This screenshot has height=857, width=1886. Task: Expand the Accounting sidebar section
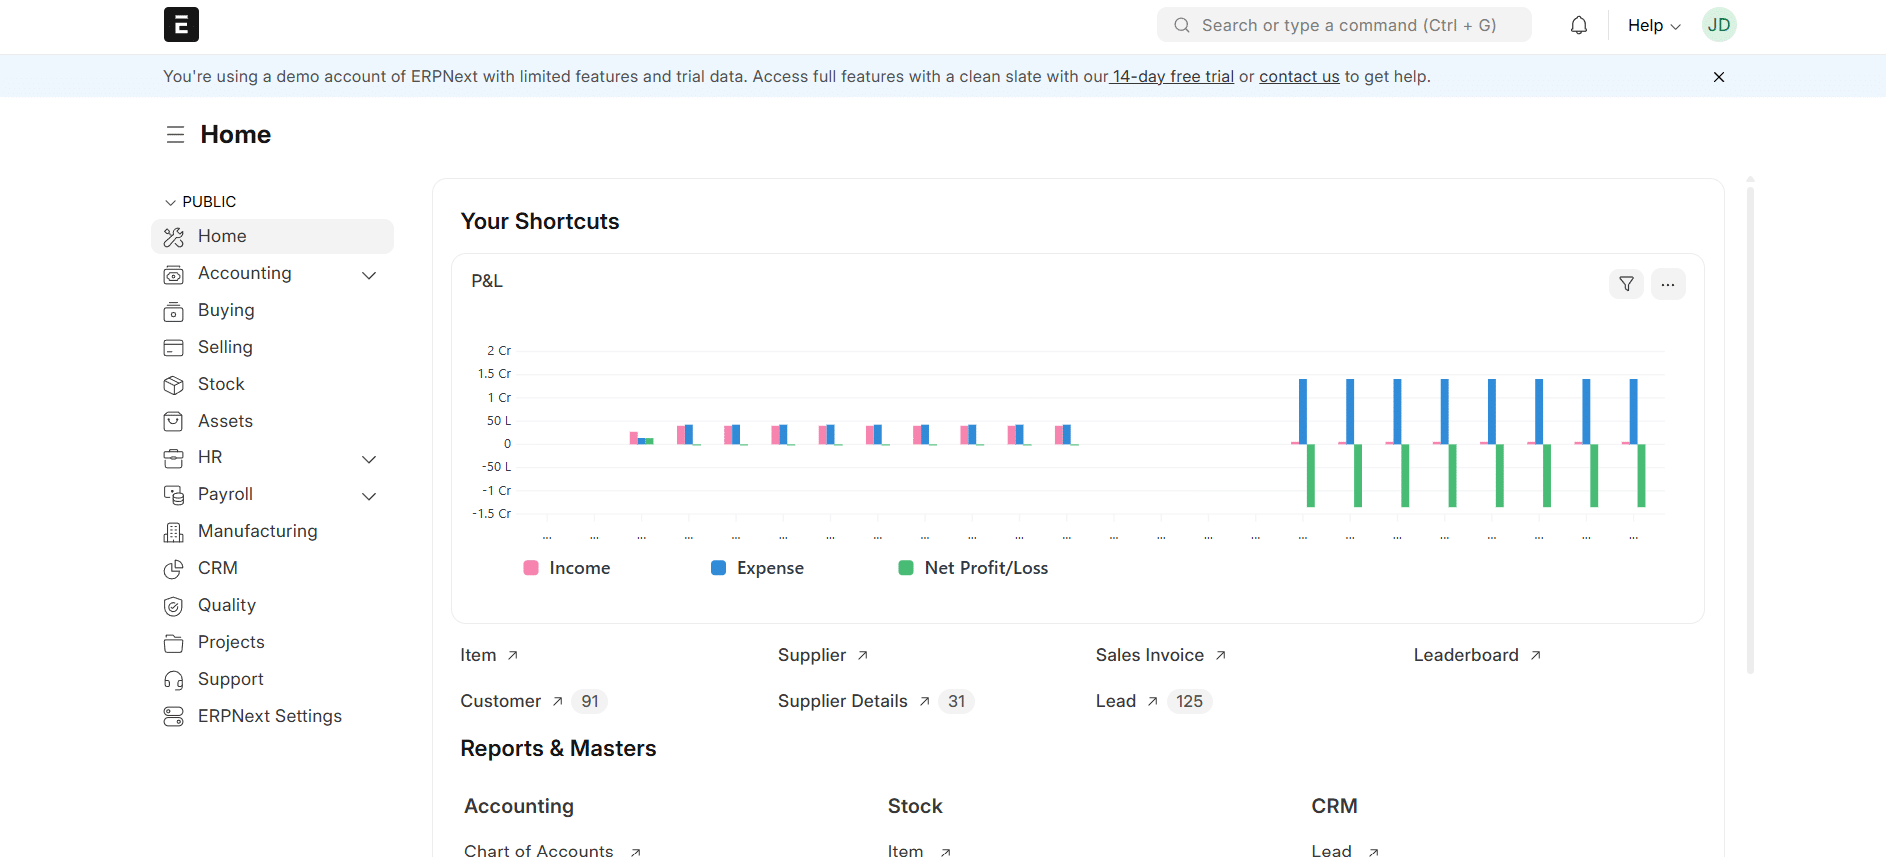tap(369, 275)
